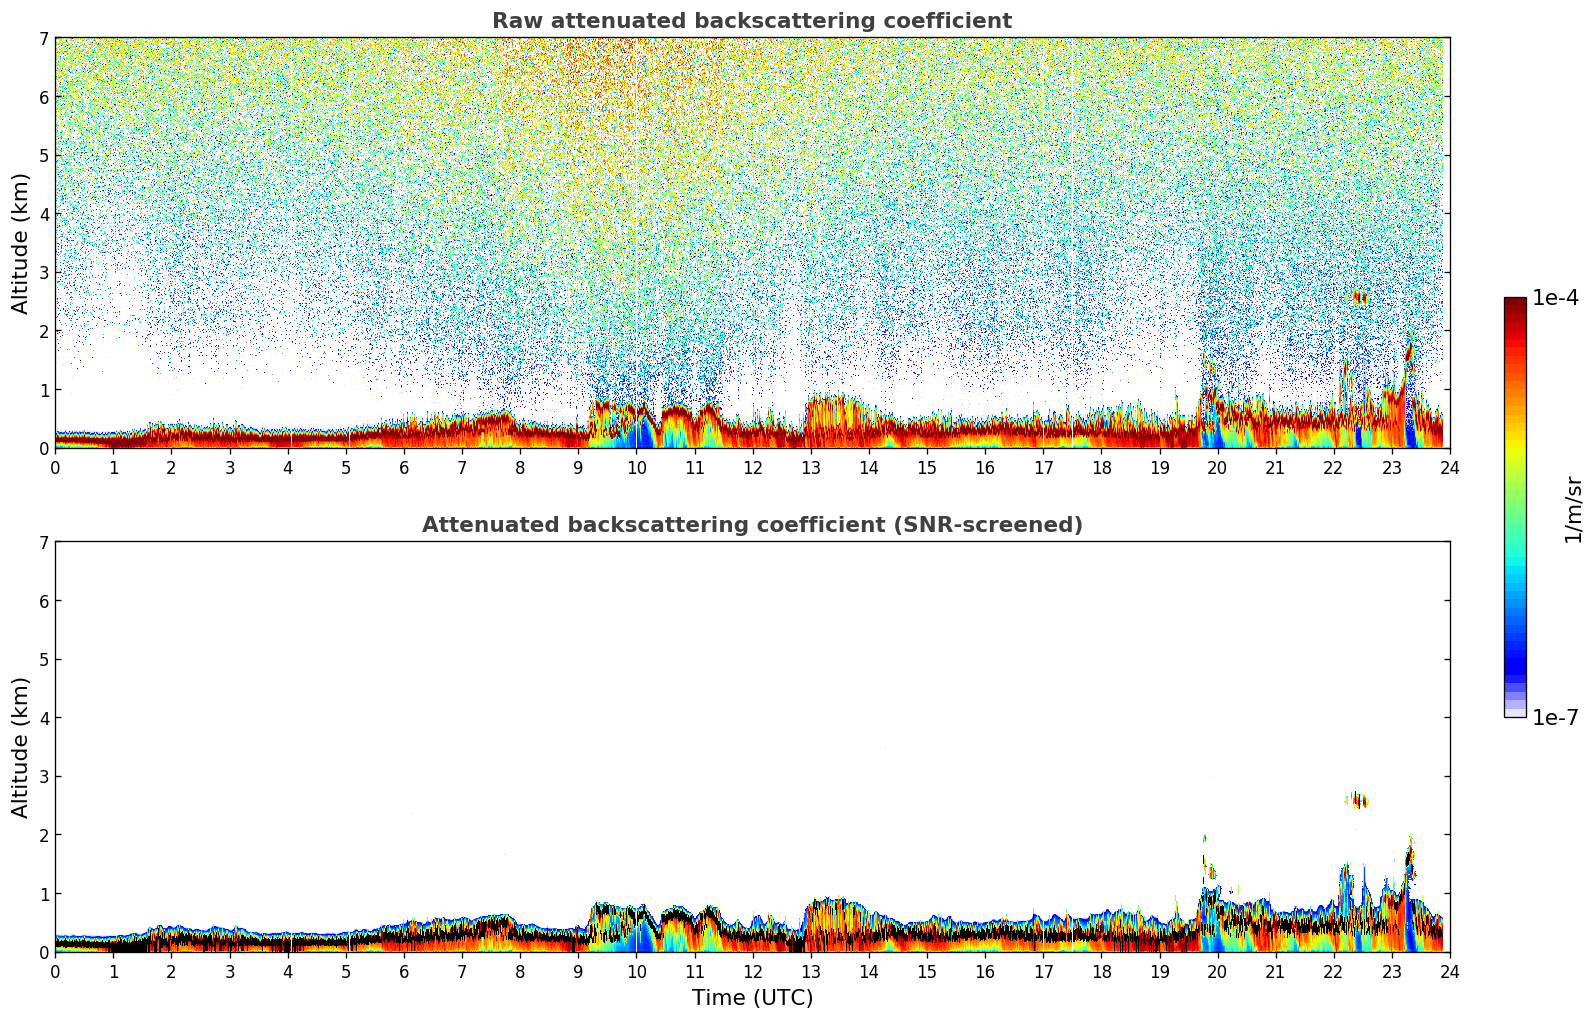Click time tick '15' on bottom plot axis
Image resolution: width=1595 pixels, height=1020 pixels.
927,972
